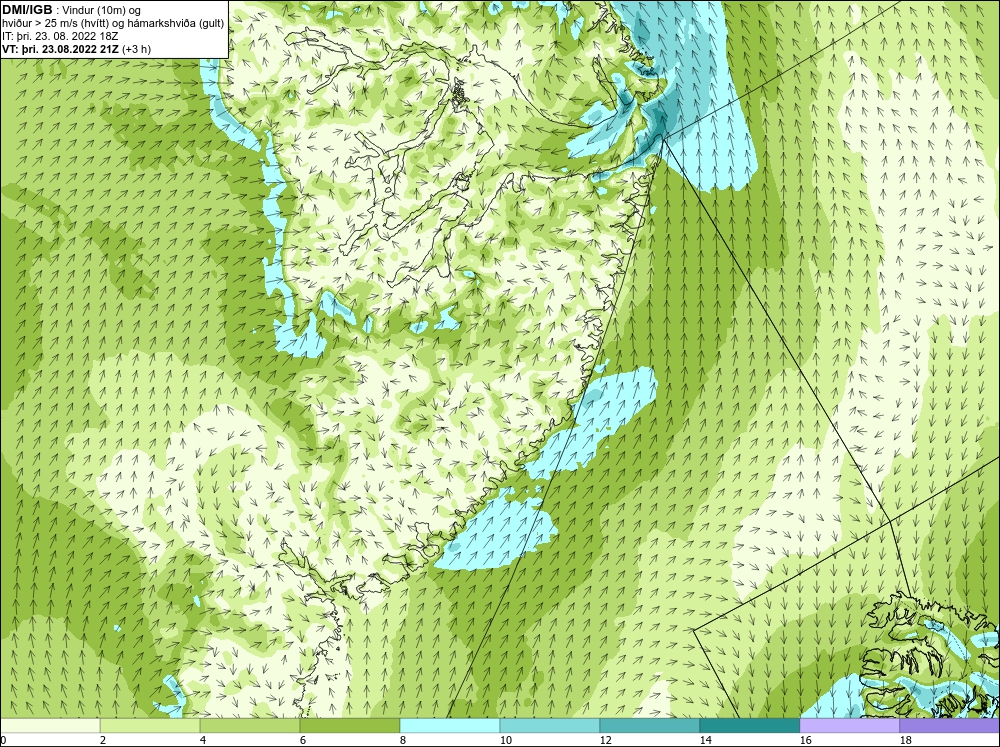Screen dimensions: 1000x747
Task: Click the 'hviður > 25 m/s' description line
Action: click(113, 24)
